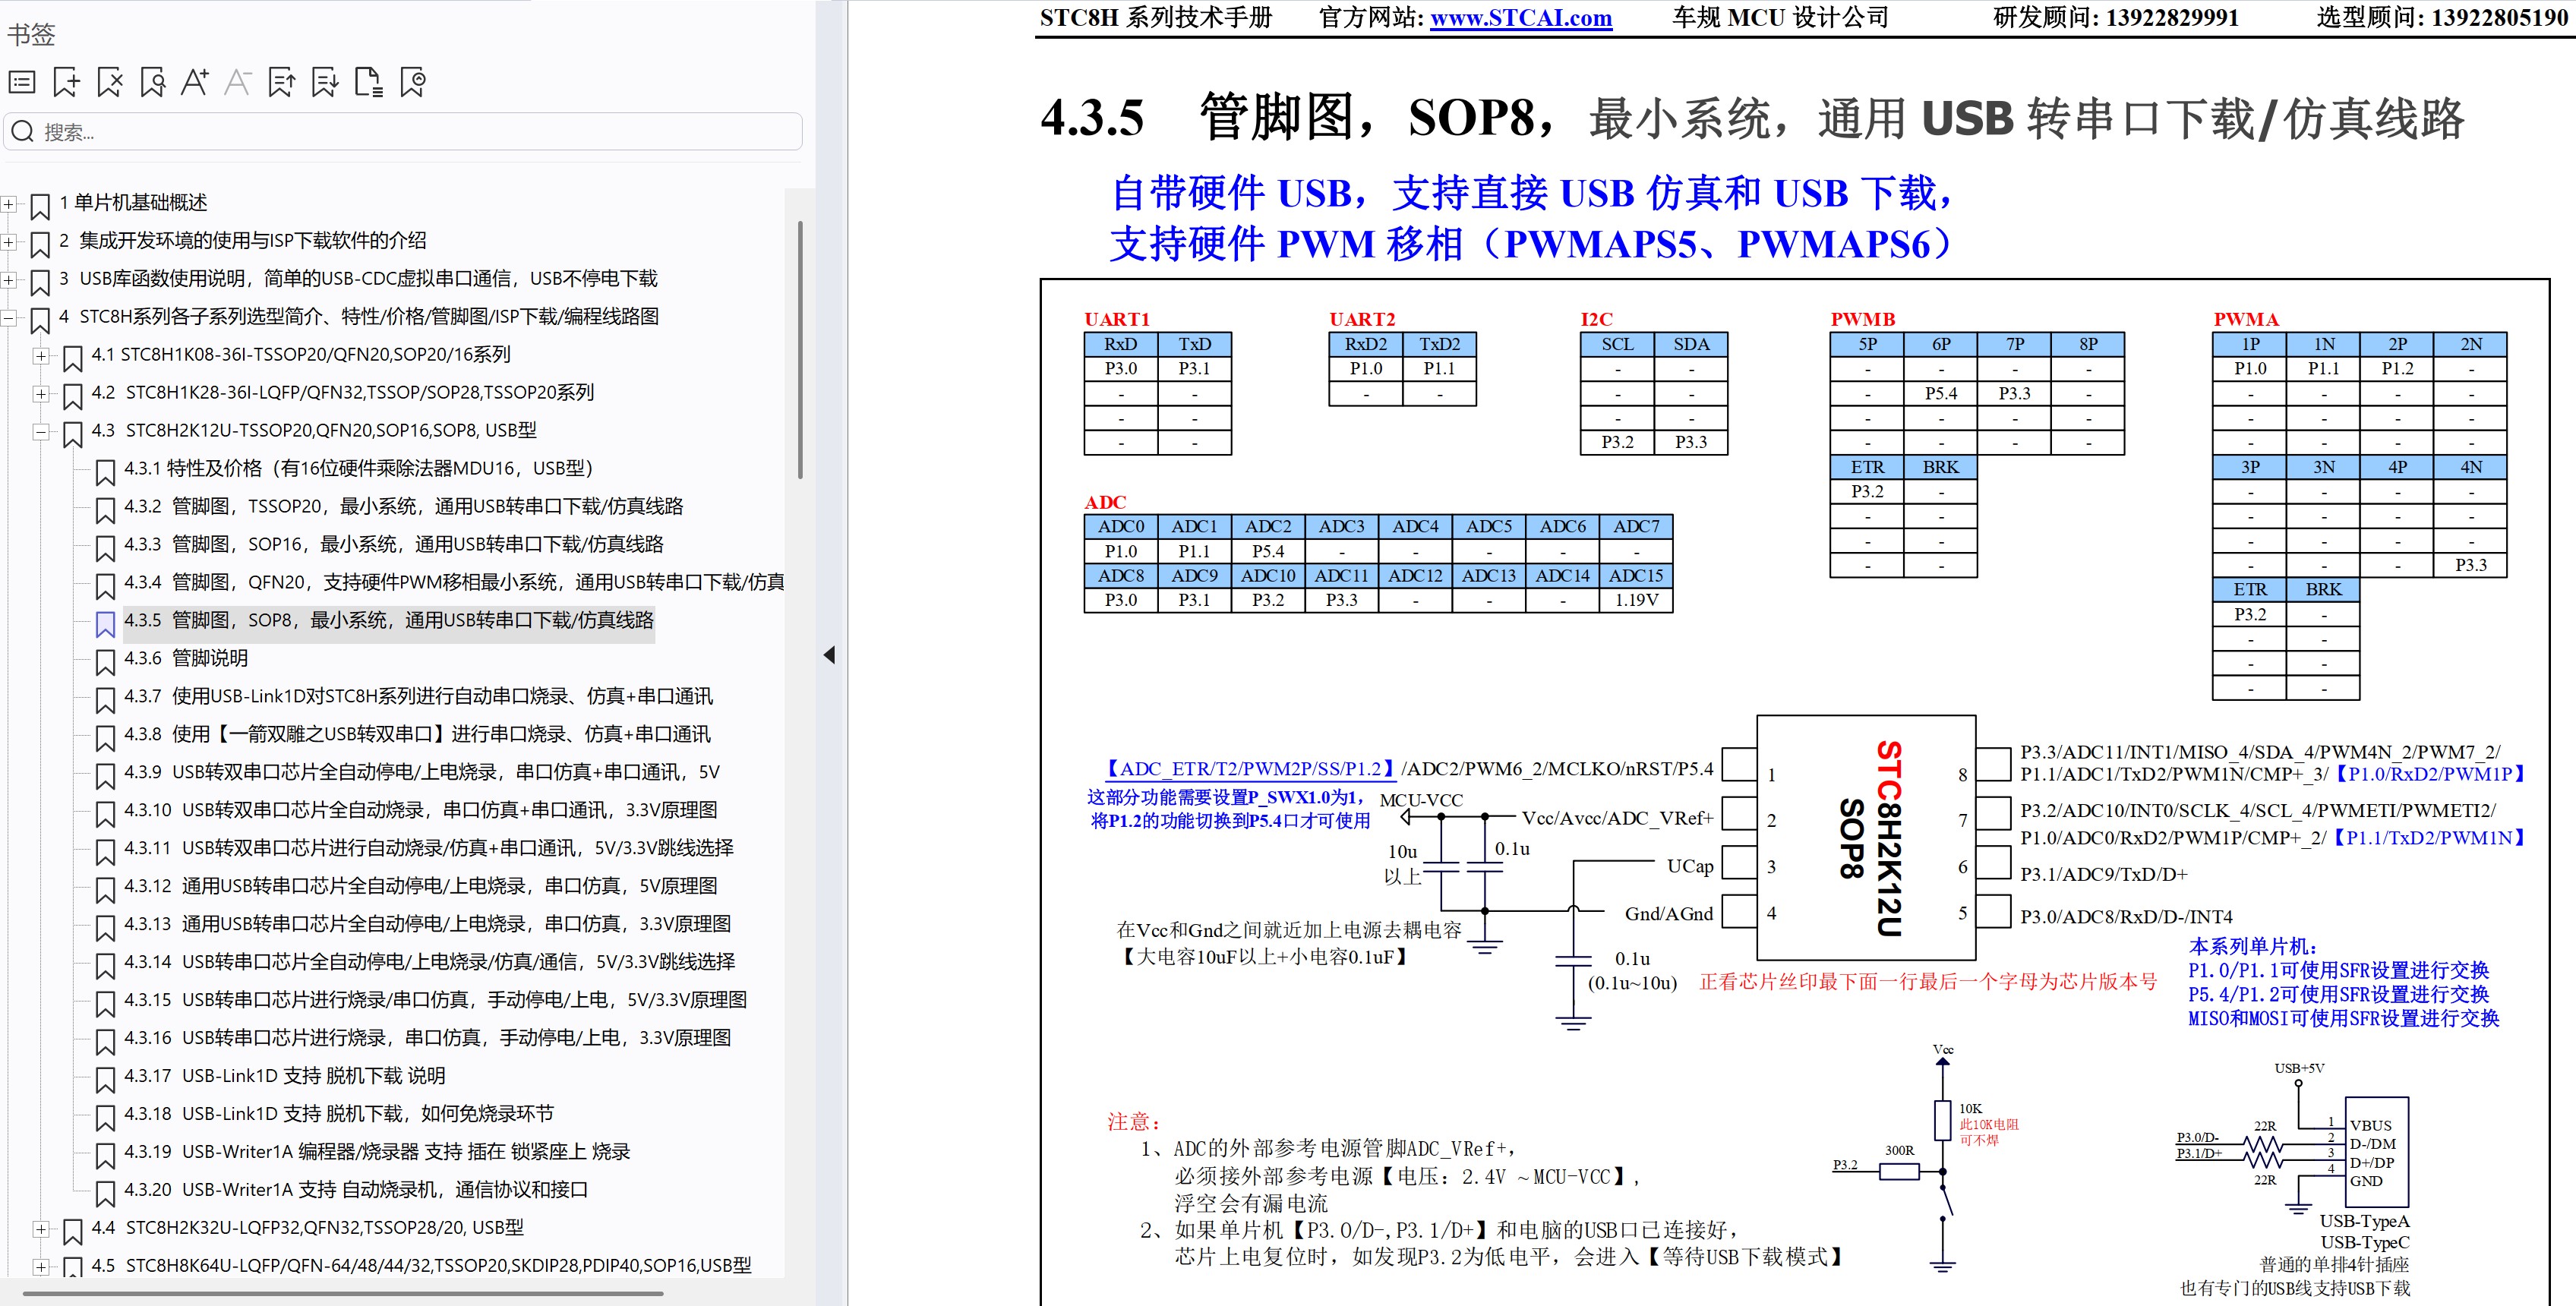The width and height of the screenshot is (2576, 1306).
Task: Collapse the bookmarks panel with the arrow
Action: pyautogui.click(x=829, y=655)
